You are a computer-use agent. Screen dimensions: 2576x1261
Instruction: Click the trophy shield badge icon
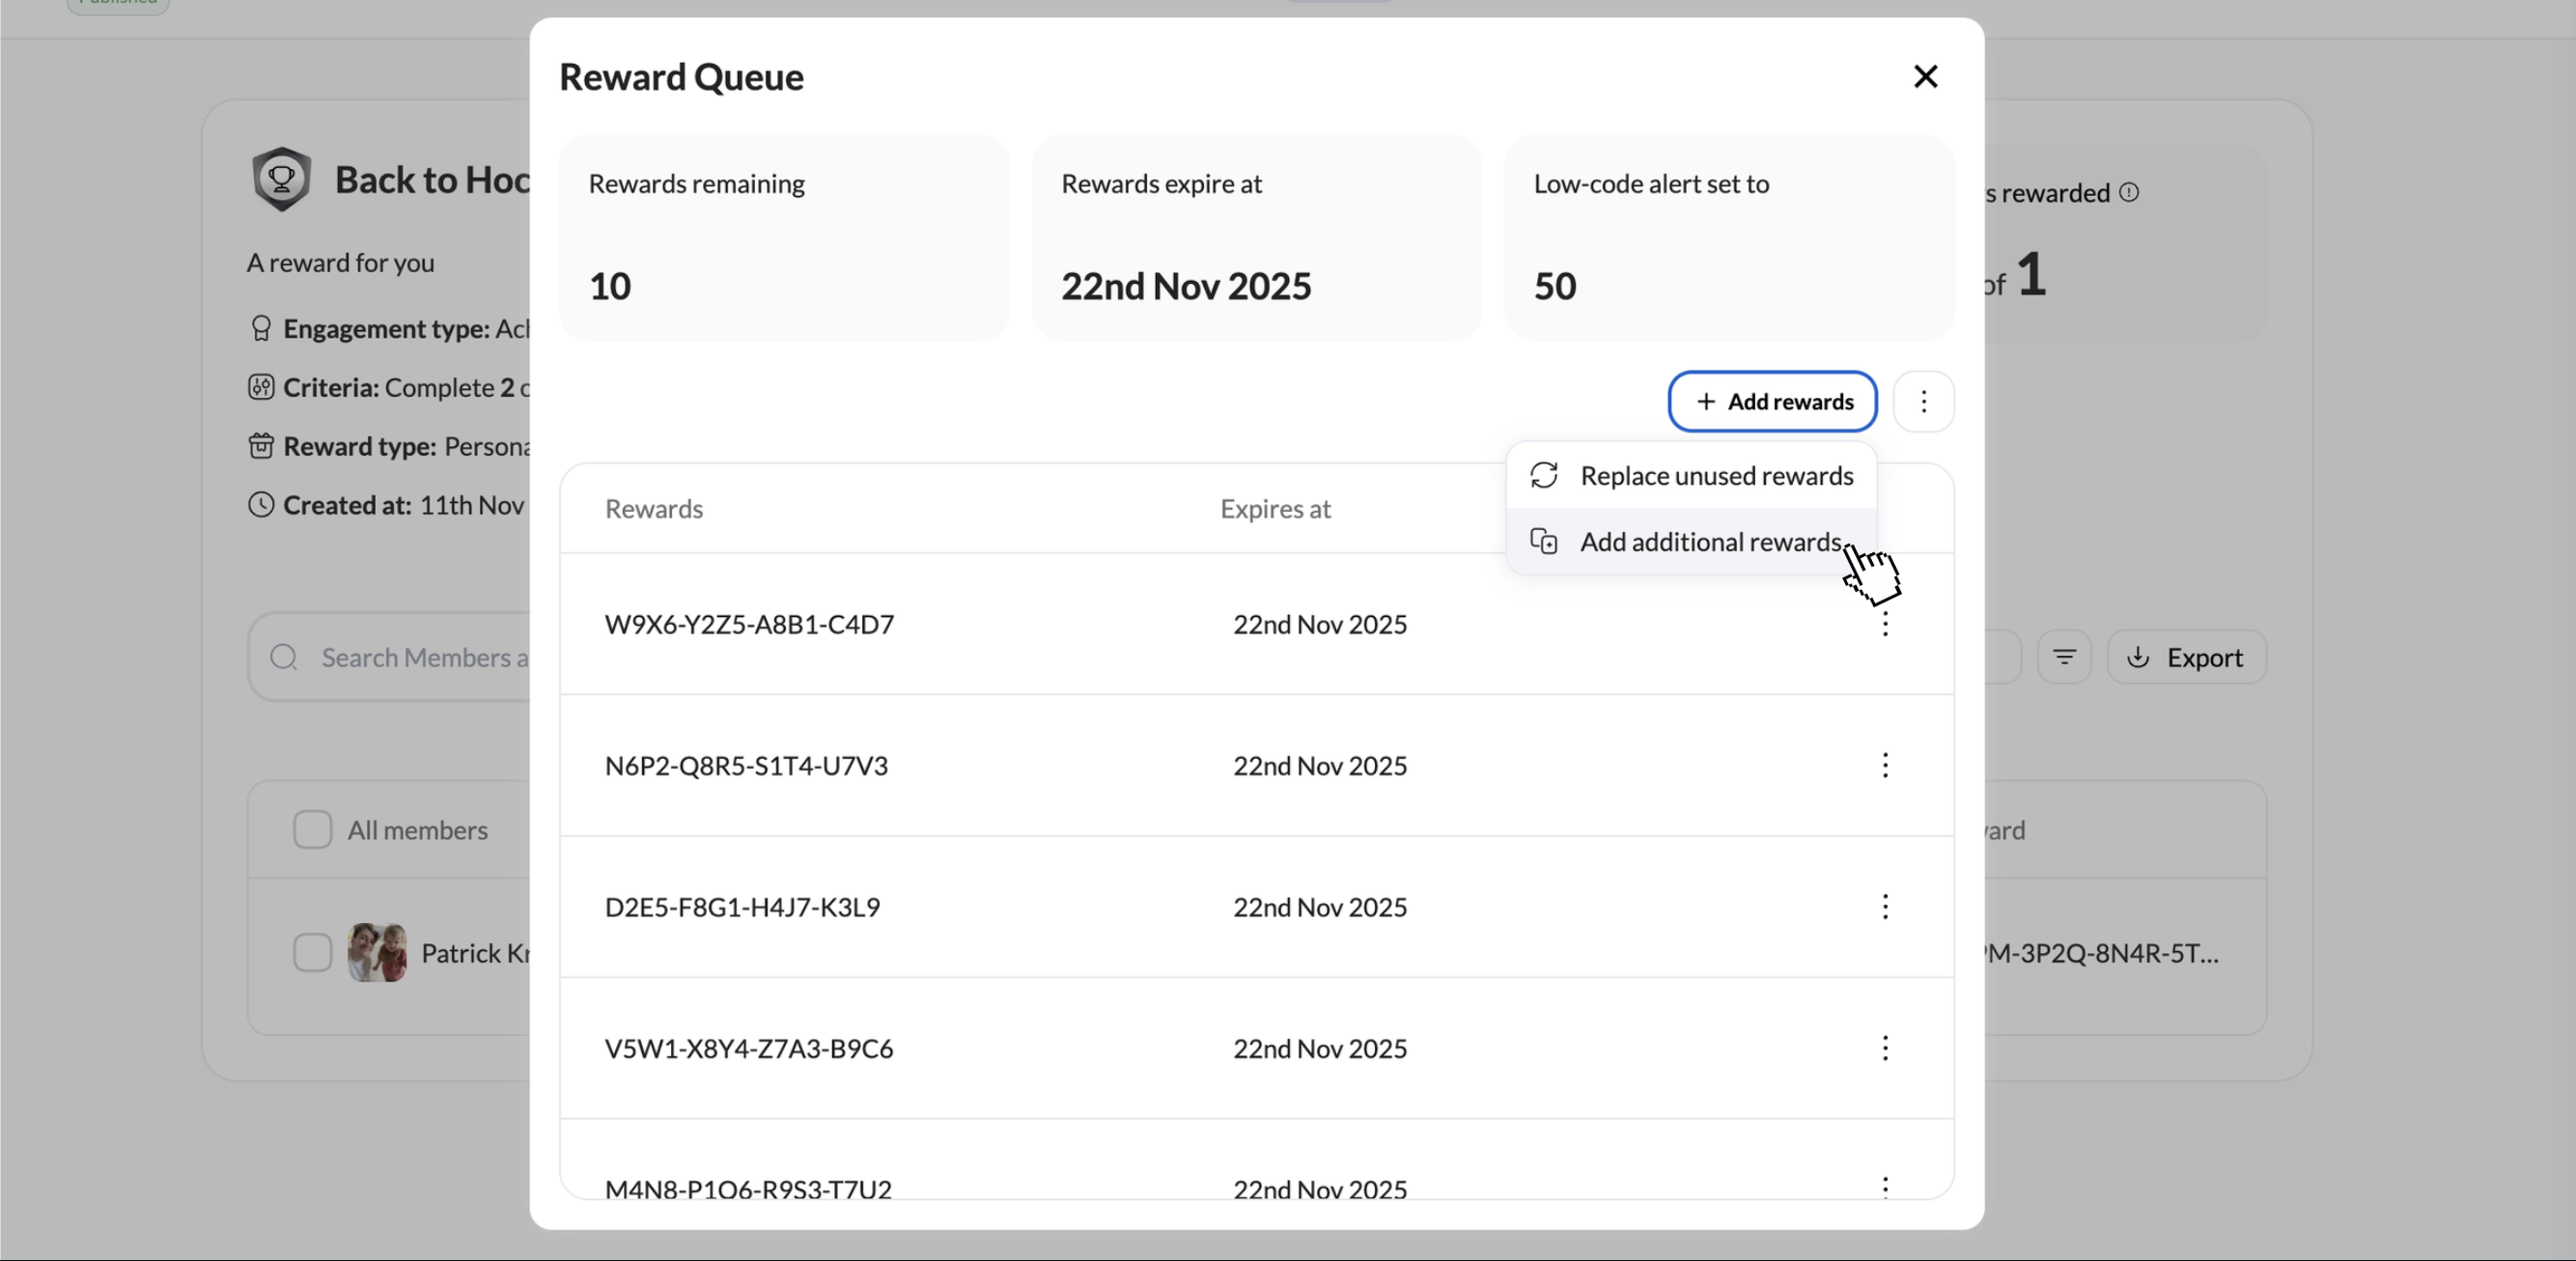click(281, 180)
